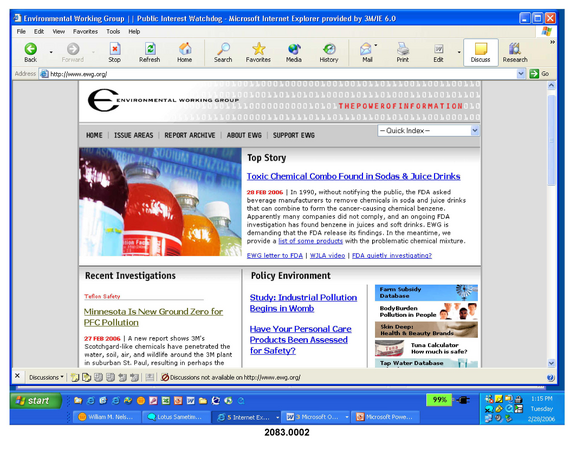Viewport: 574px width, 452px height.
Task: Click the Windows start button
Action: pyautogui.click(x=36, y=401)
